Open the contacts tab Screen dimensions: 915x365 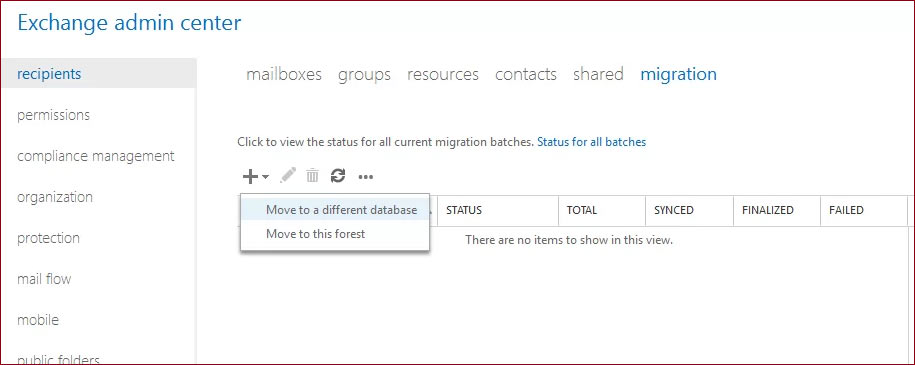coord(526,74)
